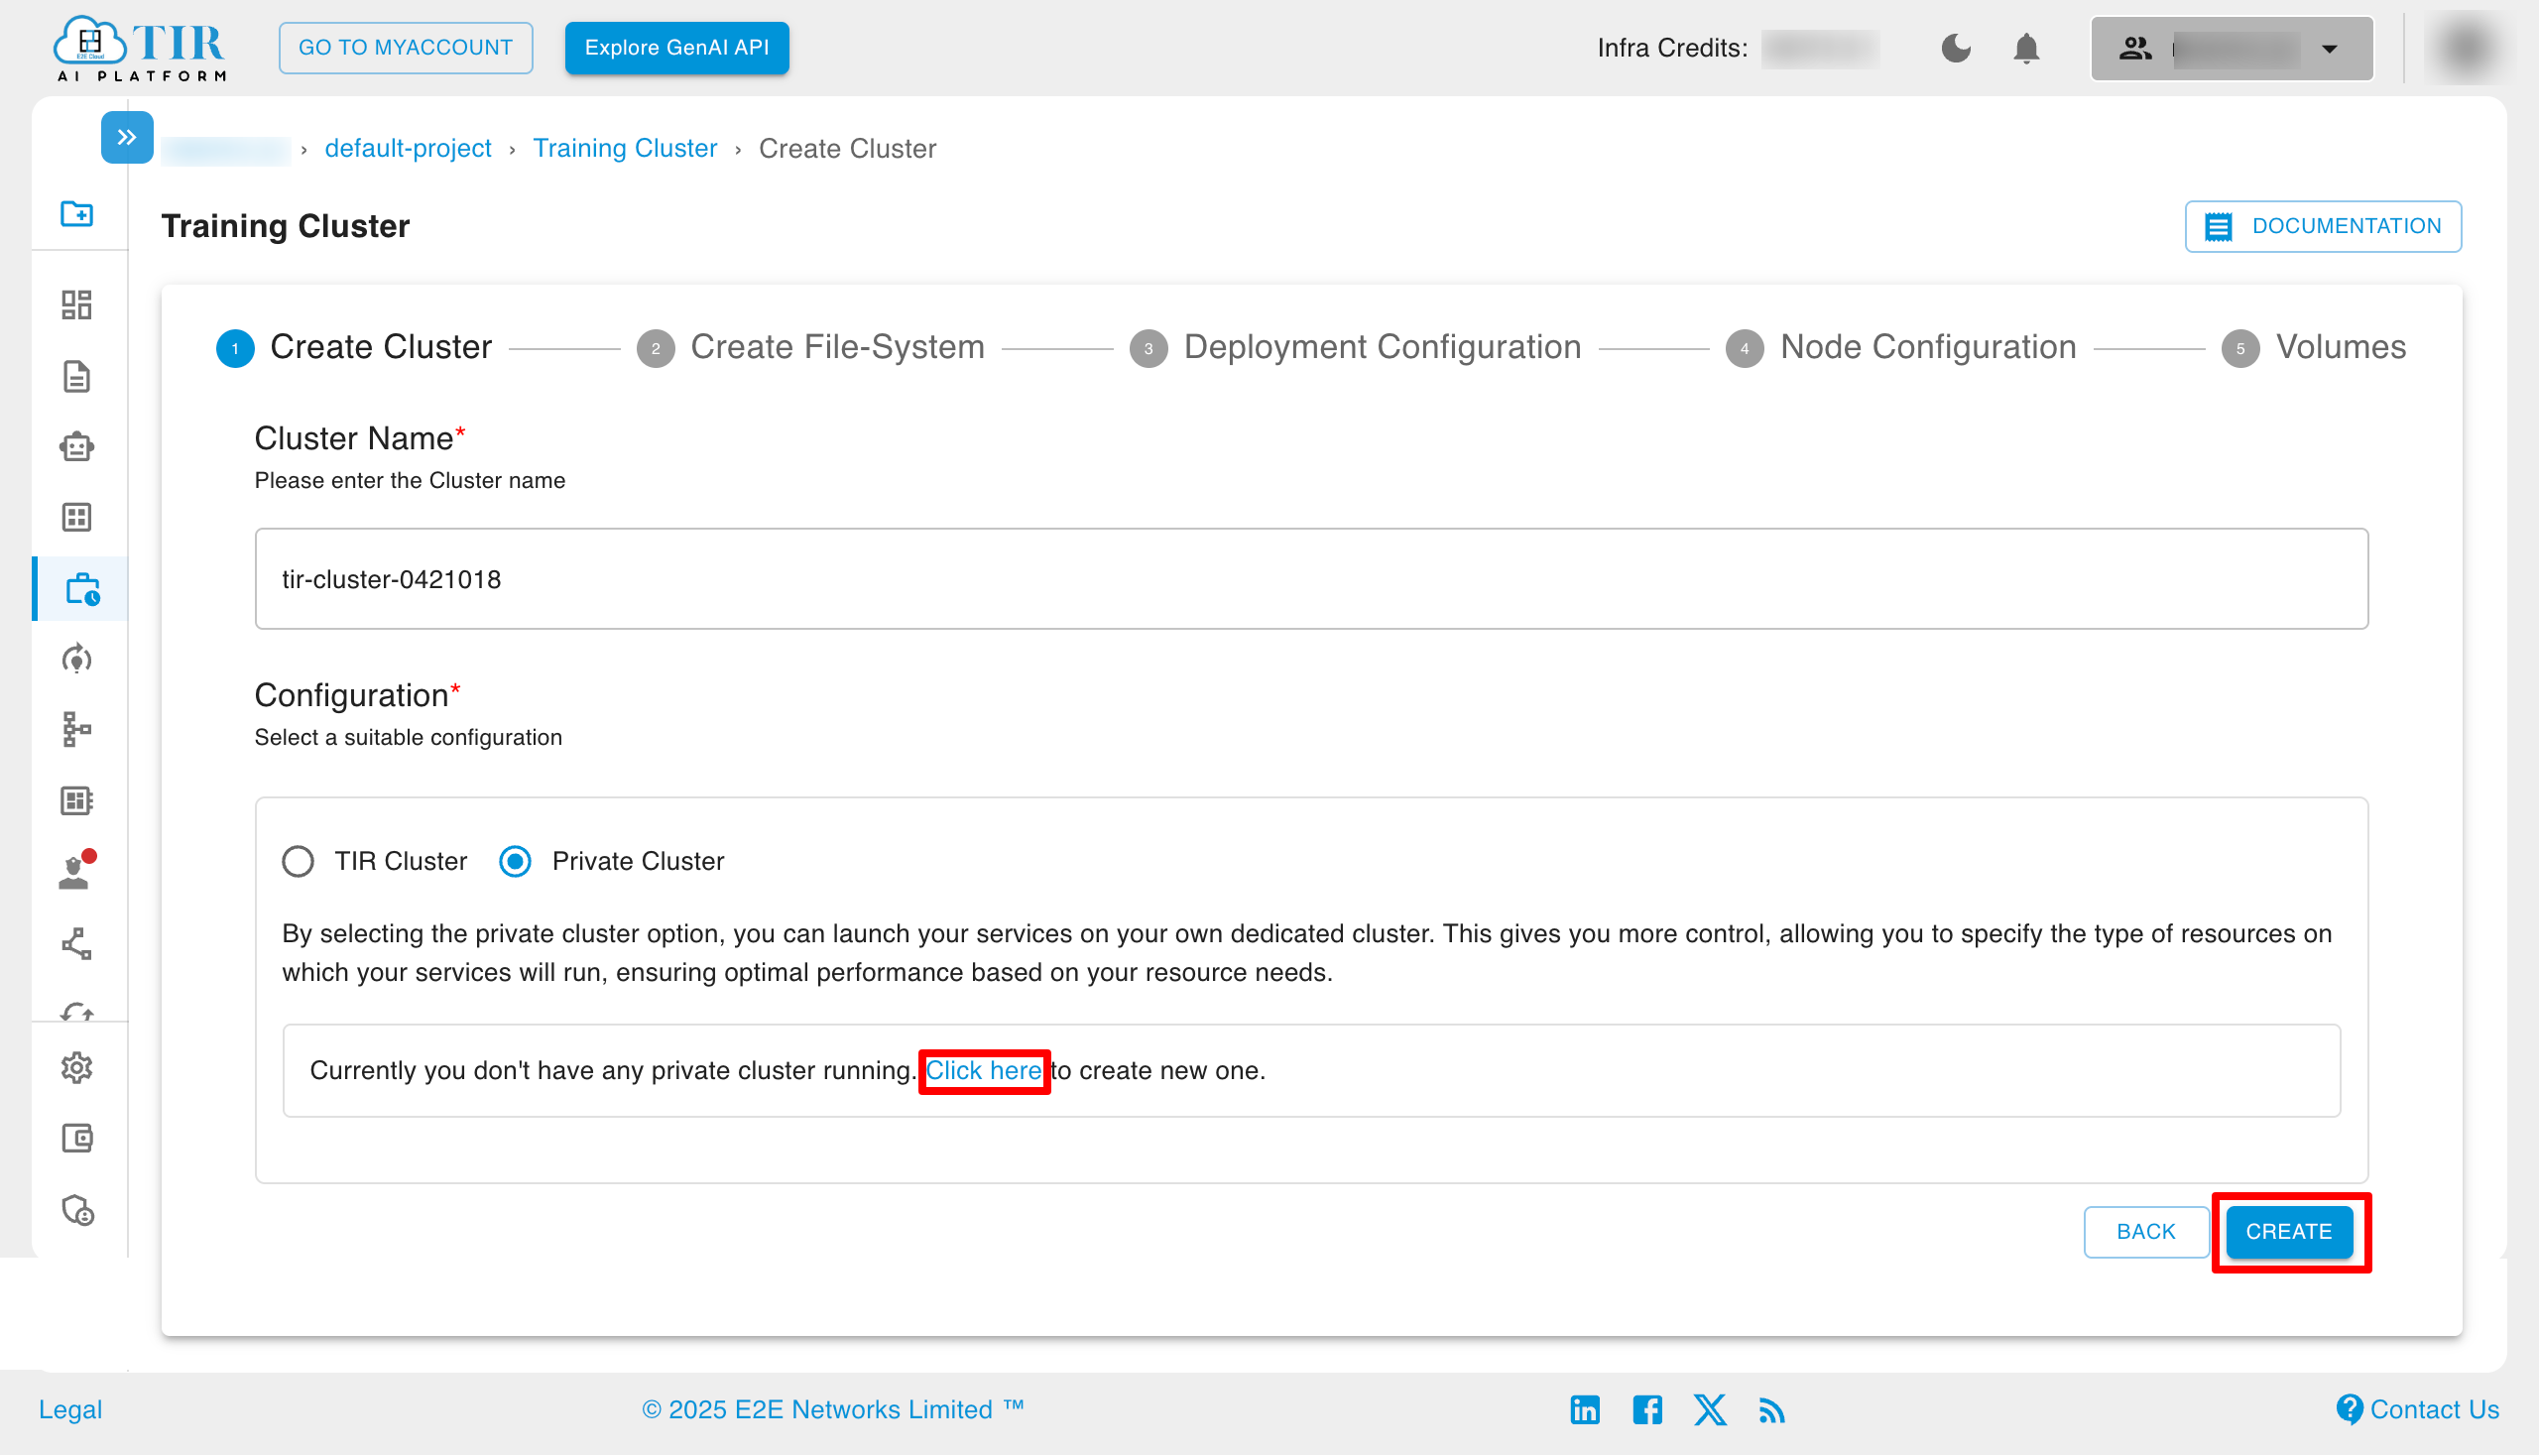Select step 2 Create File-System
Viewport: 2539px width, 1456px height.
pos(811,347)
